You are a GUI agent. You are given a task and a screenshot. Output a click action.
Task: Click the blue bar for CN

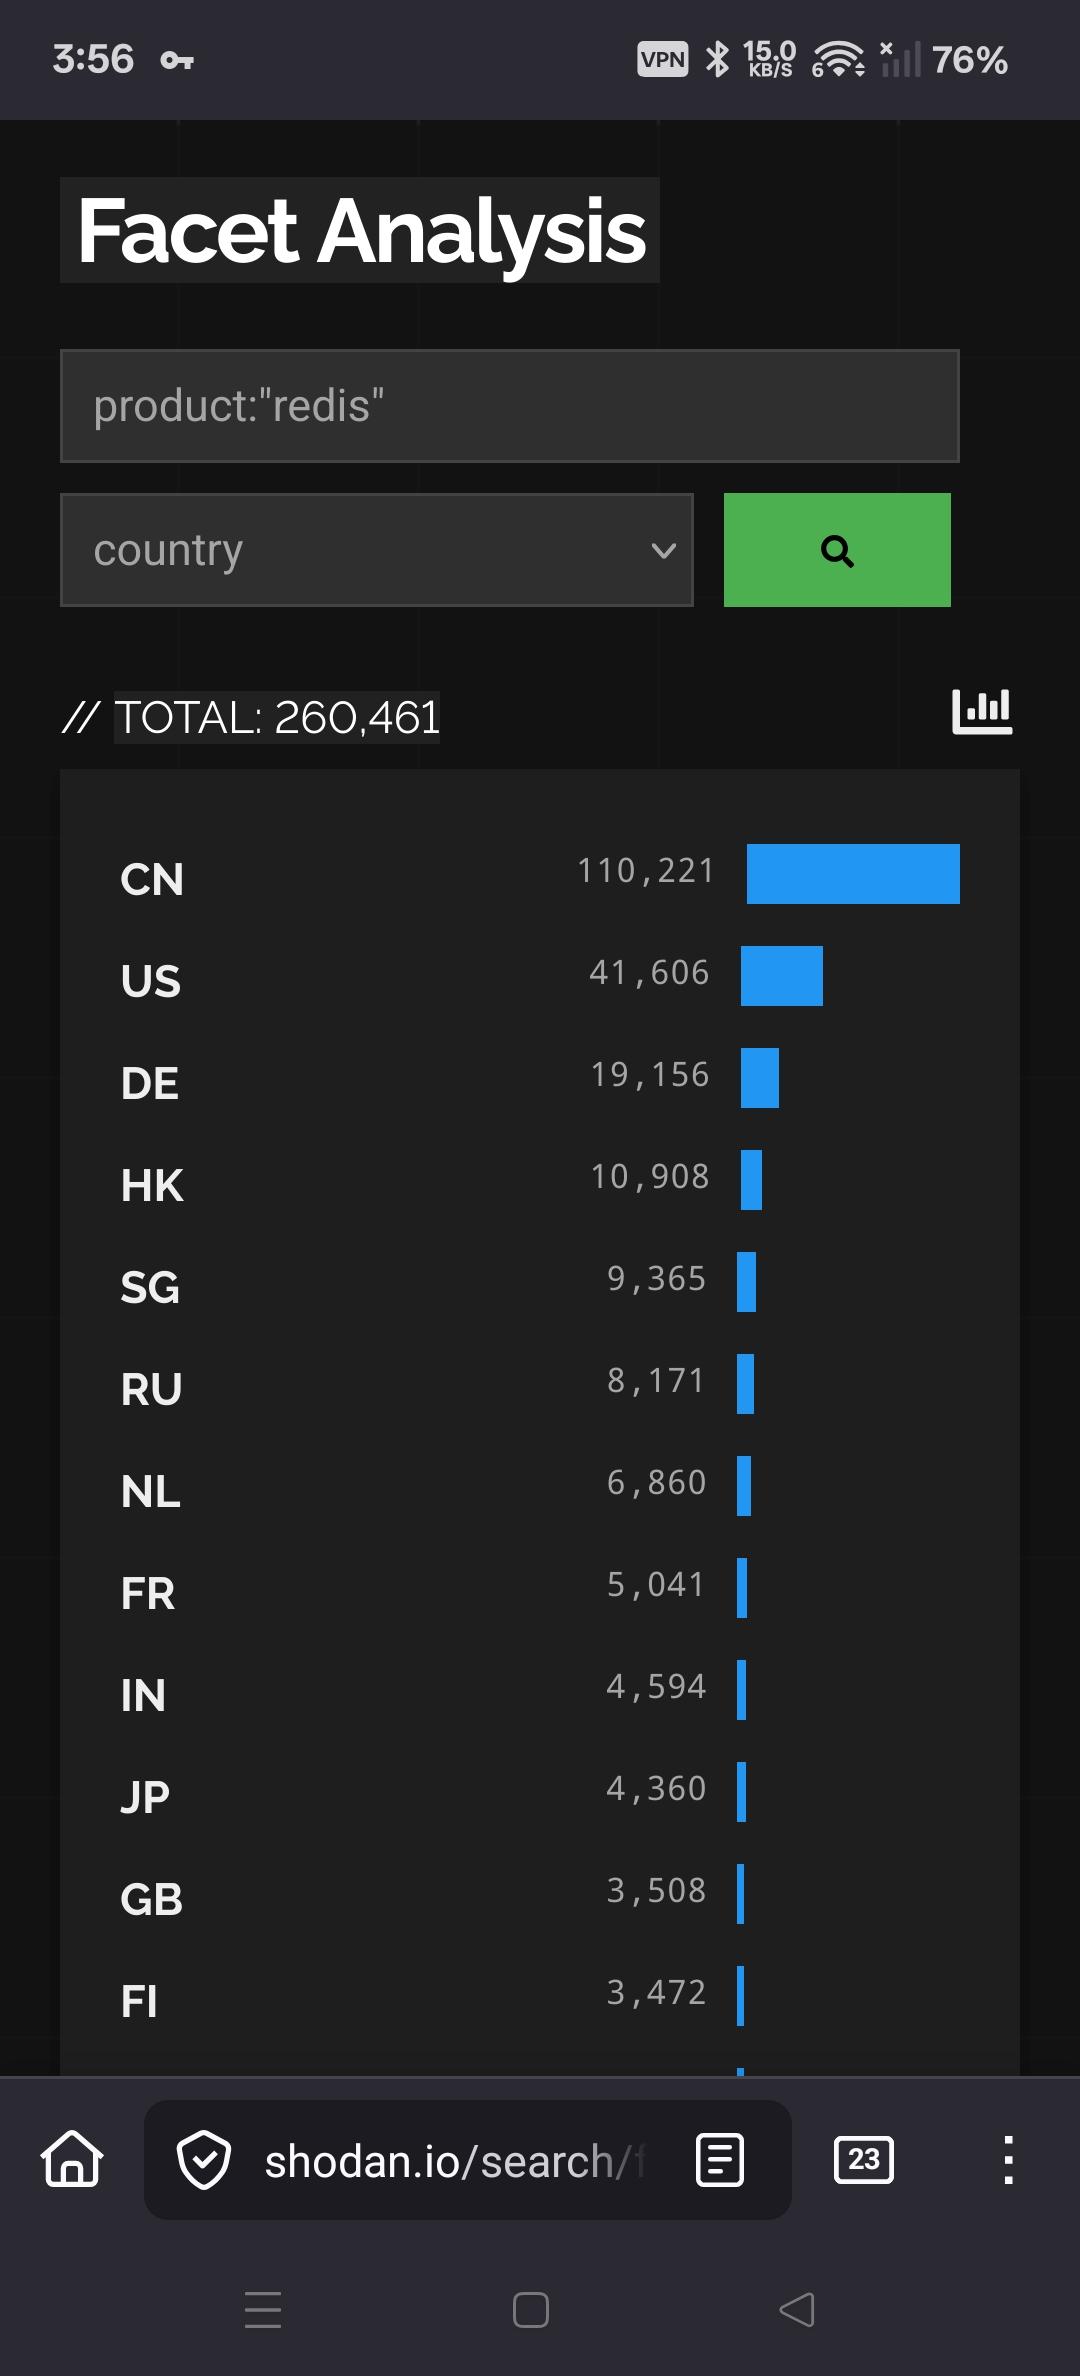853,874
